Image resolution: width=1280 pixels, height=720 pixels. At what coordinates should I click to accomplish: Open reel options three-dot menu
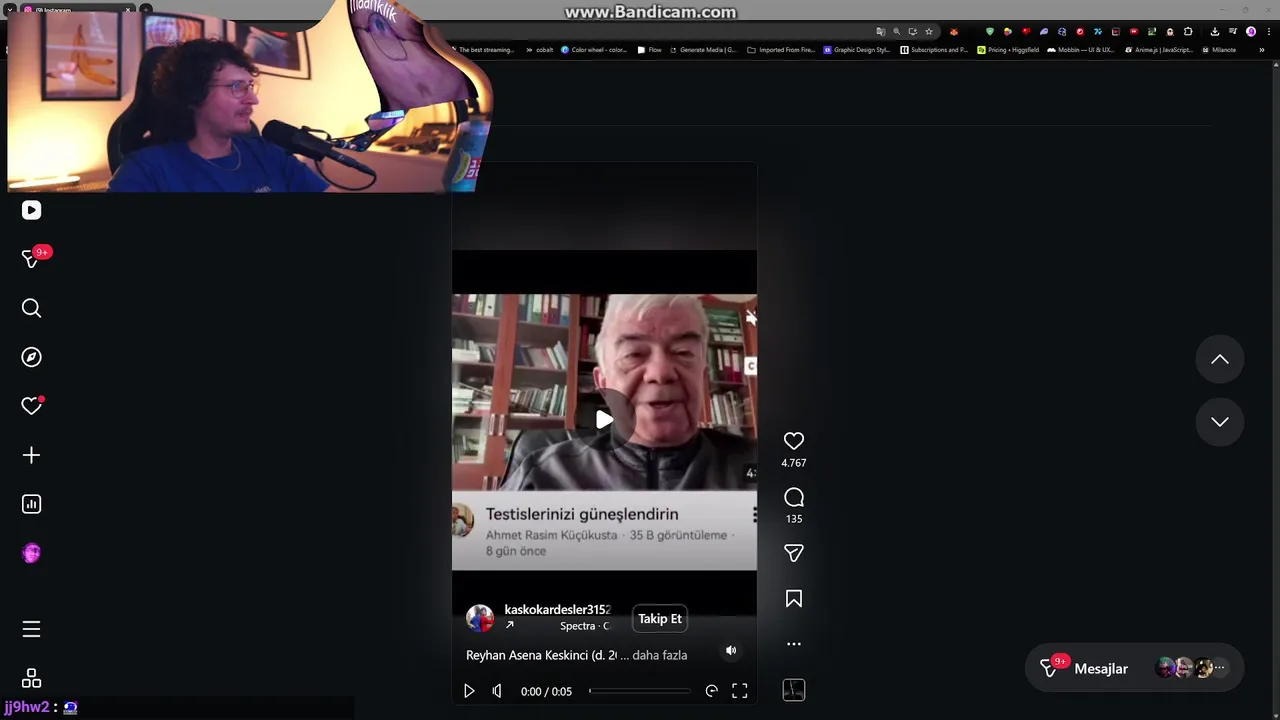coord(794,644)
